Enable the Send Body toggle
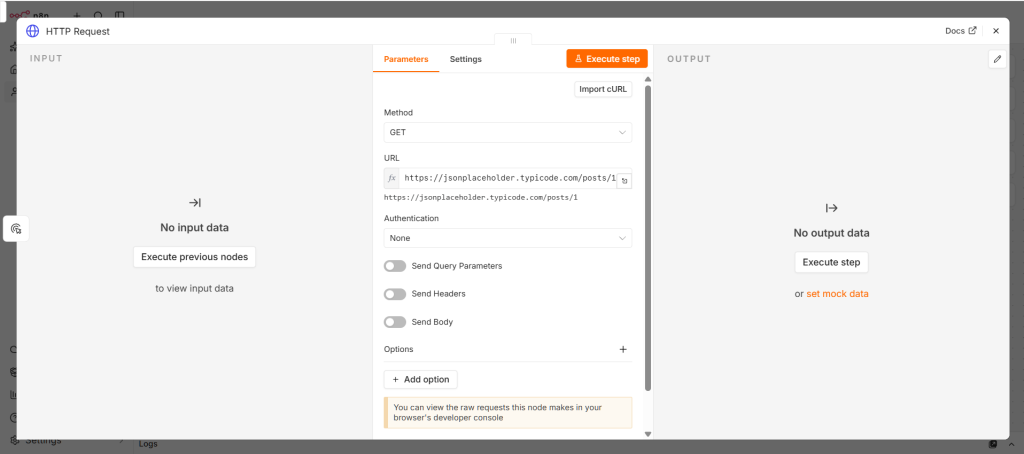1024x454 pixels. pyautogui.click(x=395, y=322)
